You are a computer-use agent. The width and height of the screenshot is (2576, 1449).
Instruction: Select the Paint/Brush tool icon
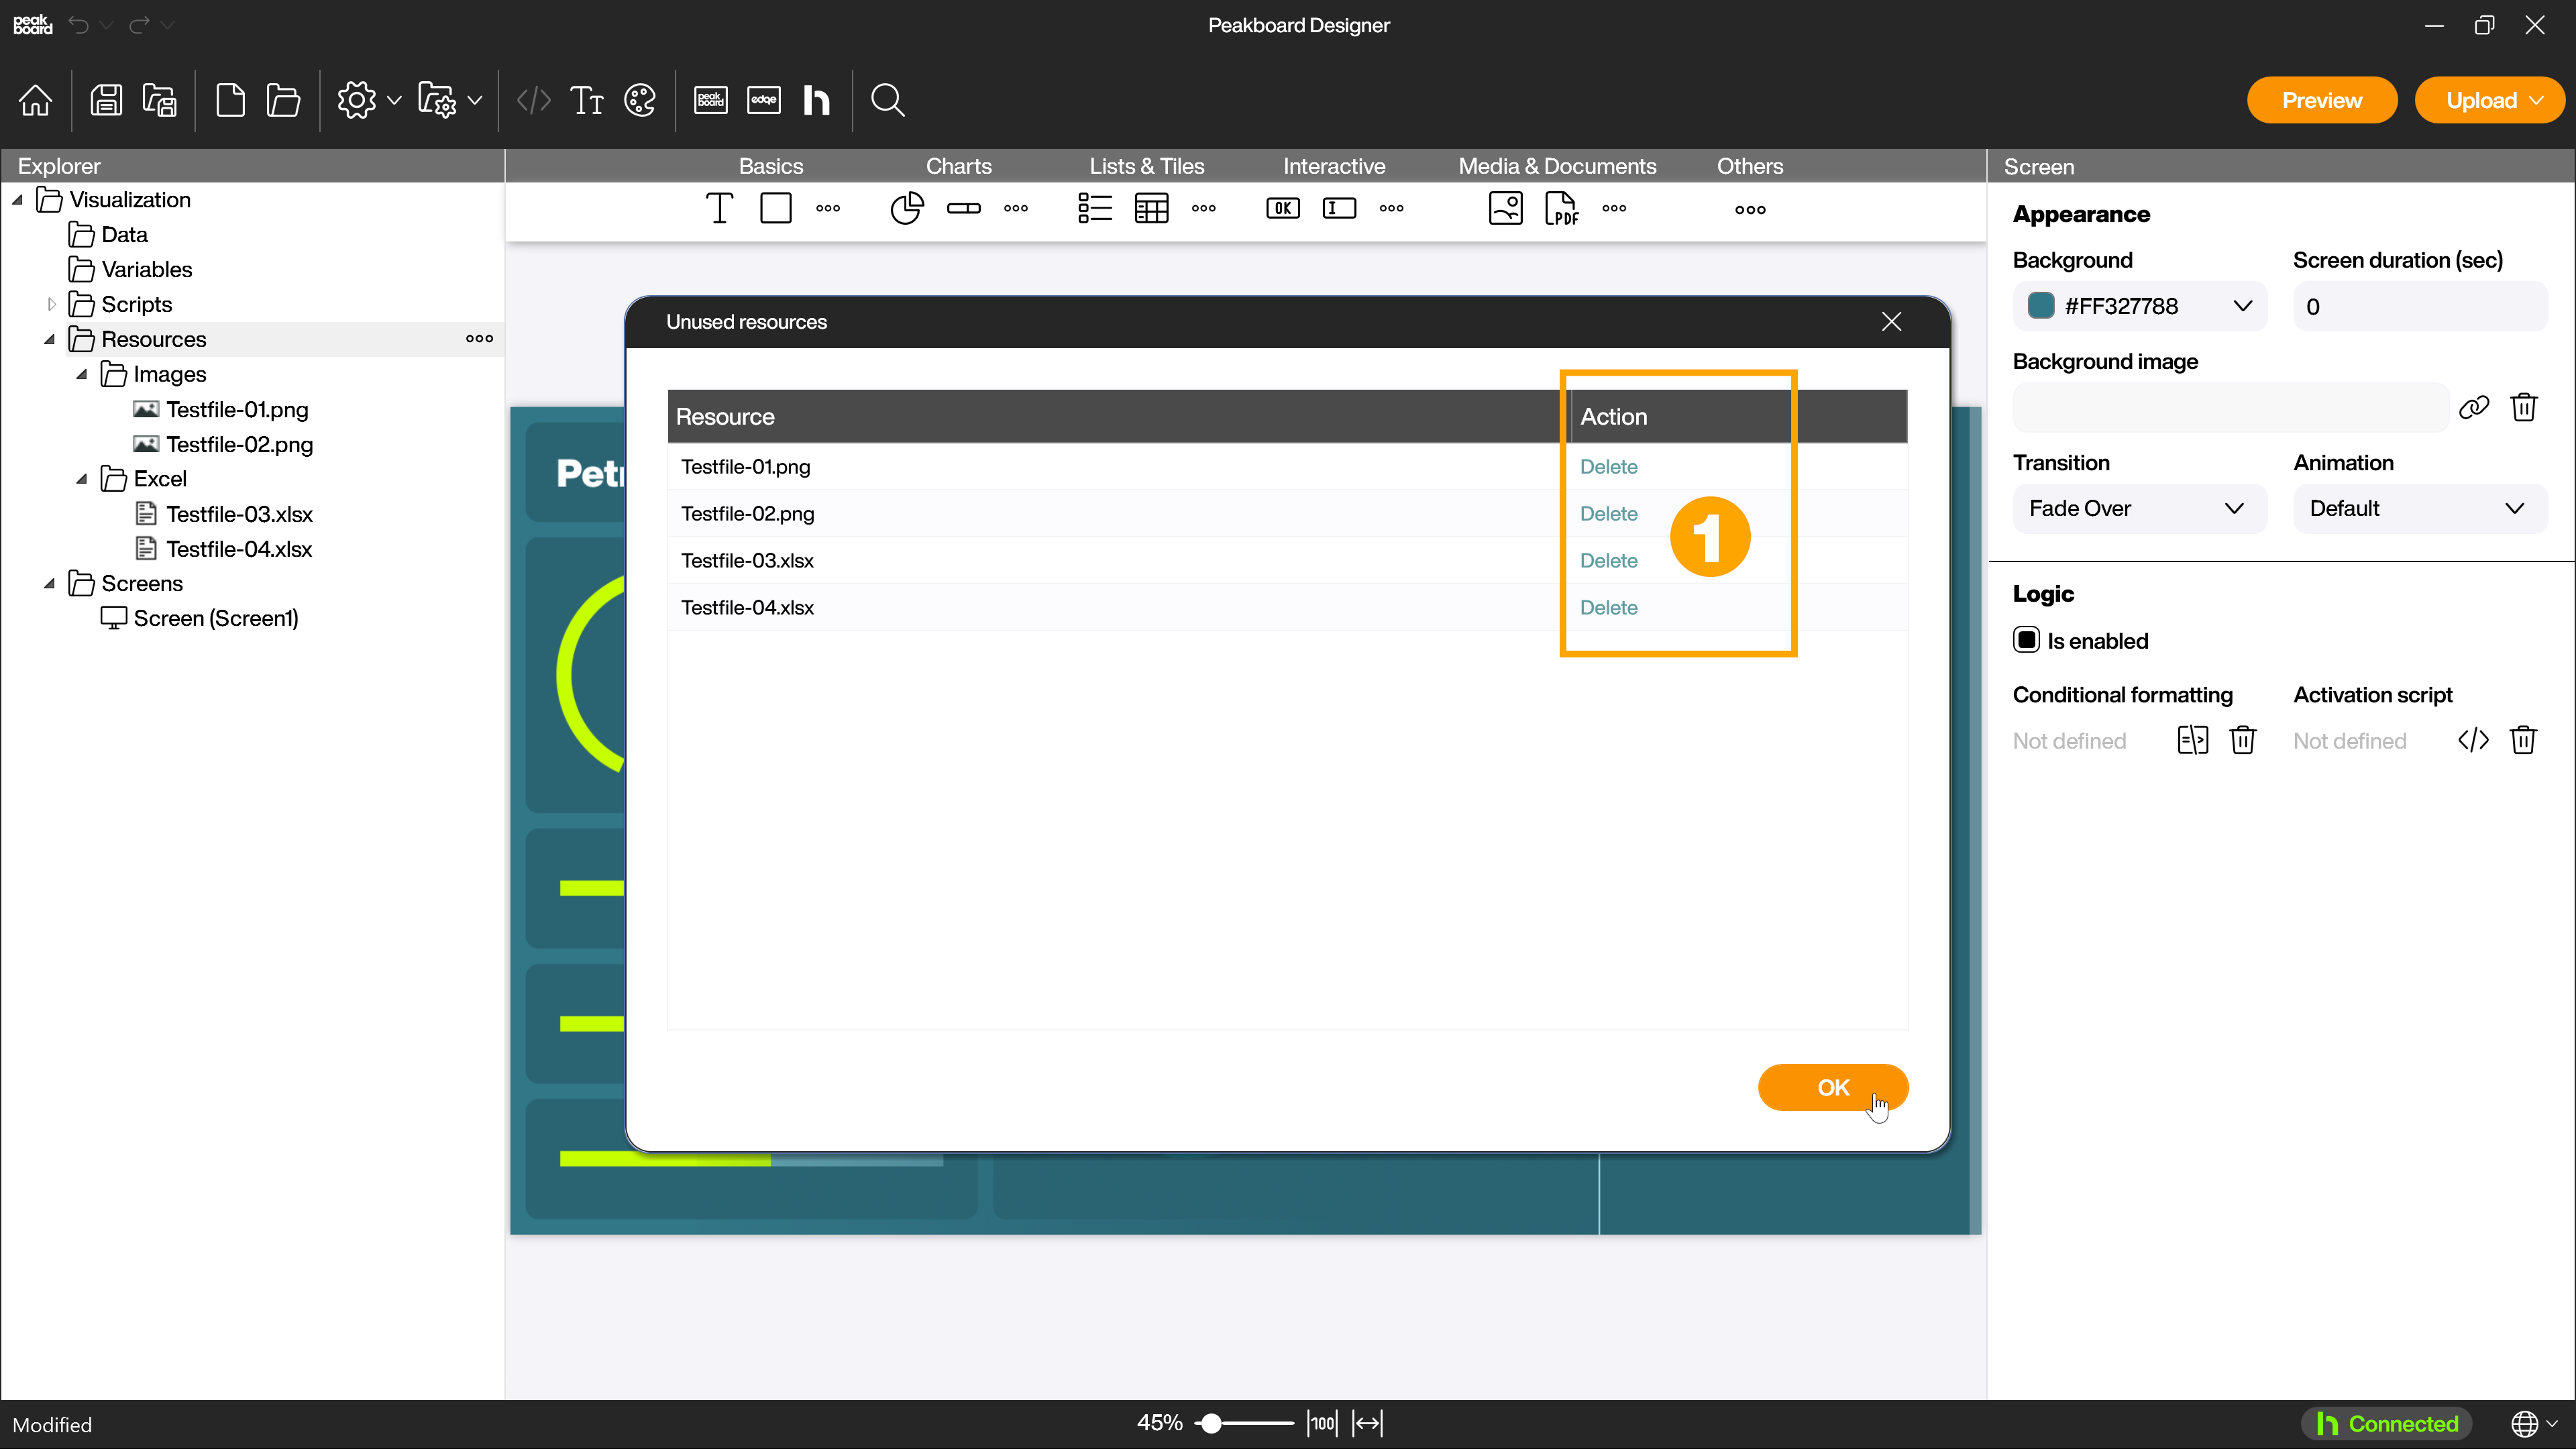click(x=641, y=101)
